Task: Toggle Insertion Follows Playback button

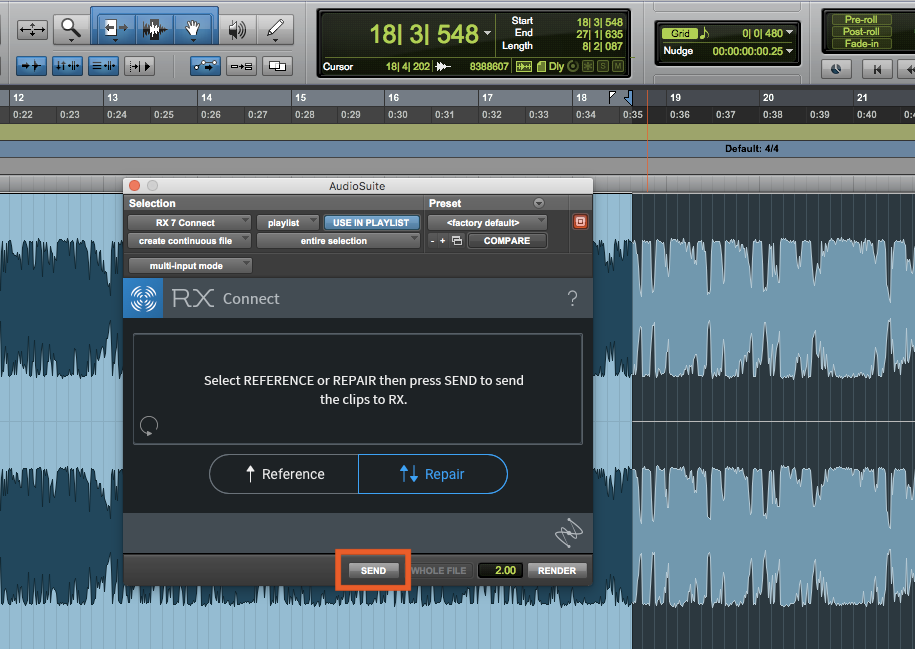Action: (139, 66)
